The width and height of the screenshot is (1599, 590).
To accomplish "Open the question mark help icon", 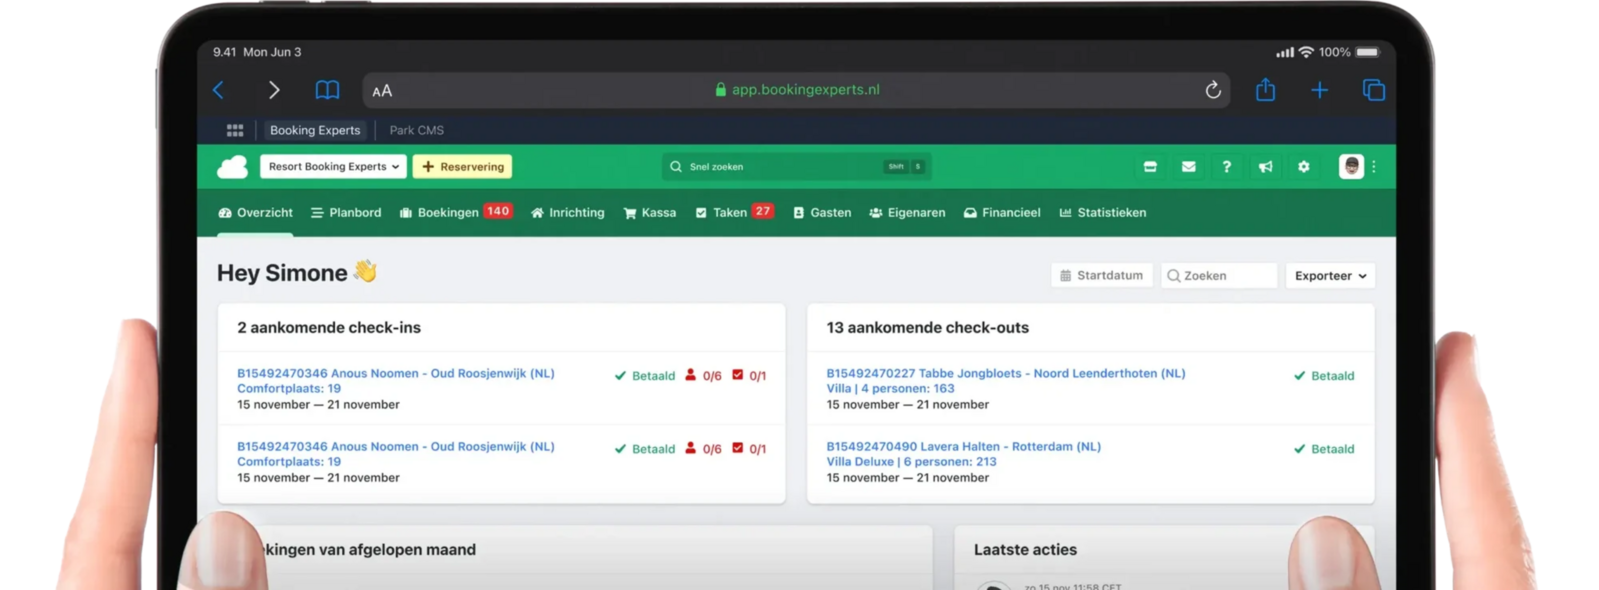I will pos(1227,167).
